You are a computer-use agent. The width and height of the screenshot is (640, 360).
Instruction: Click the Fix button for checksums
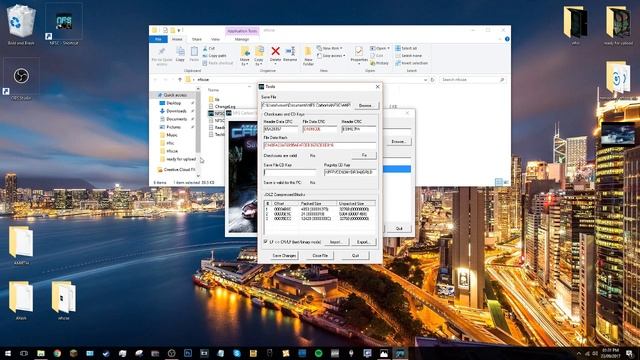tap(364, 156)
